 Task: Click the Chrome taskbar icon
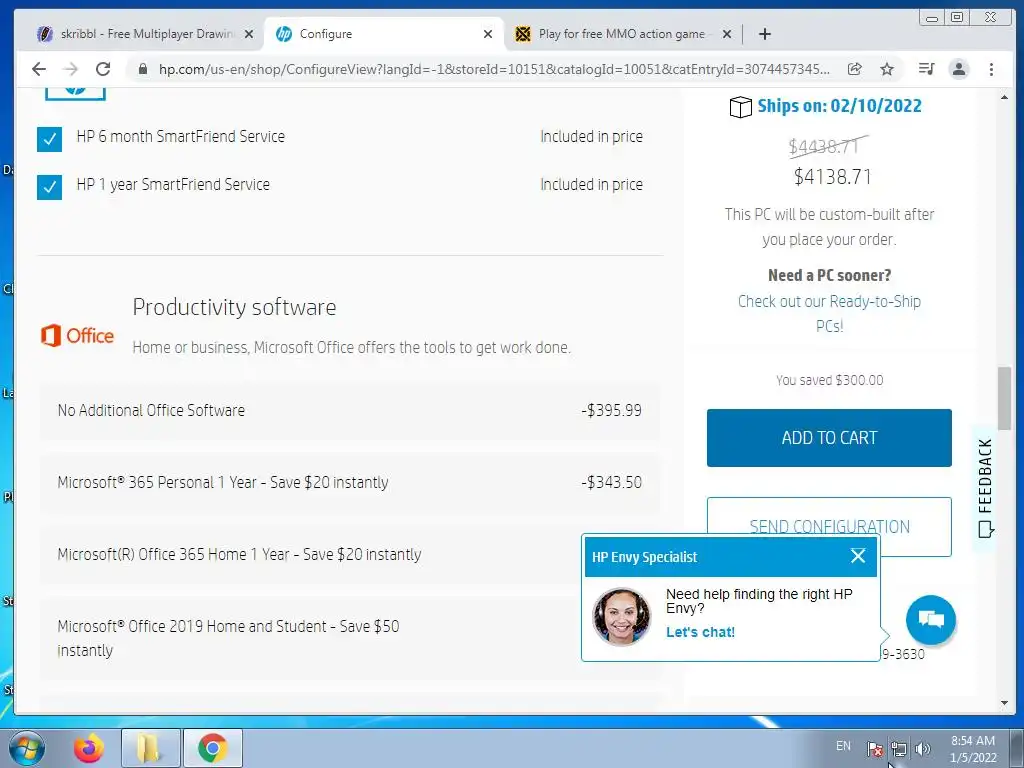(212, 748)
